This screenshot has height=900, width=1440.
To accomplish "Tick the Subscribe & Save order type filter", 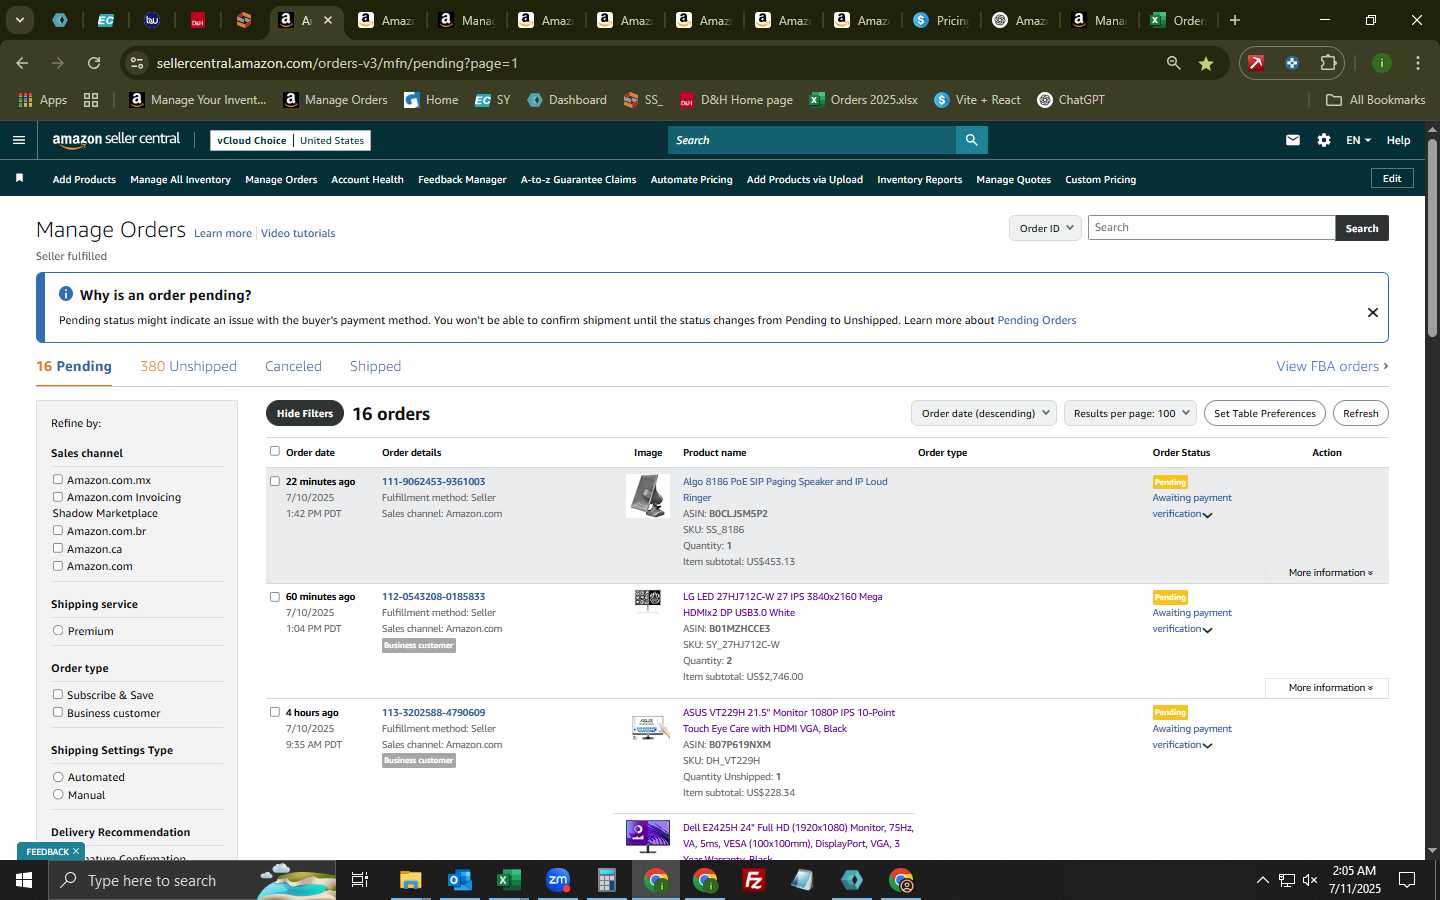I will click(58, 694).
